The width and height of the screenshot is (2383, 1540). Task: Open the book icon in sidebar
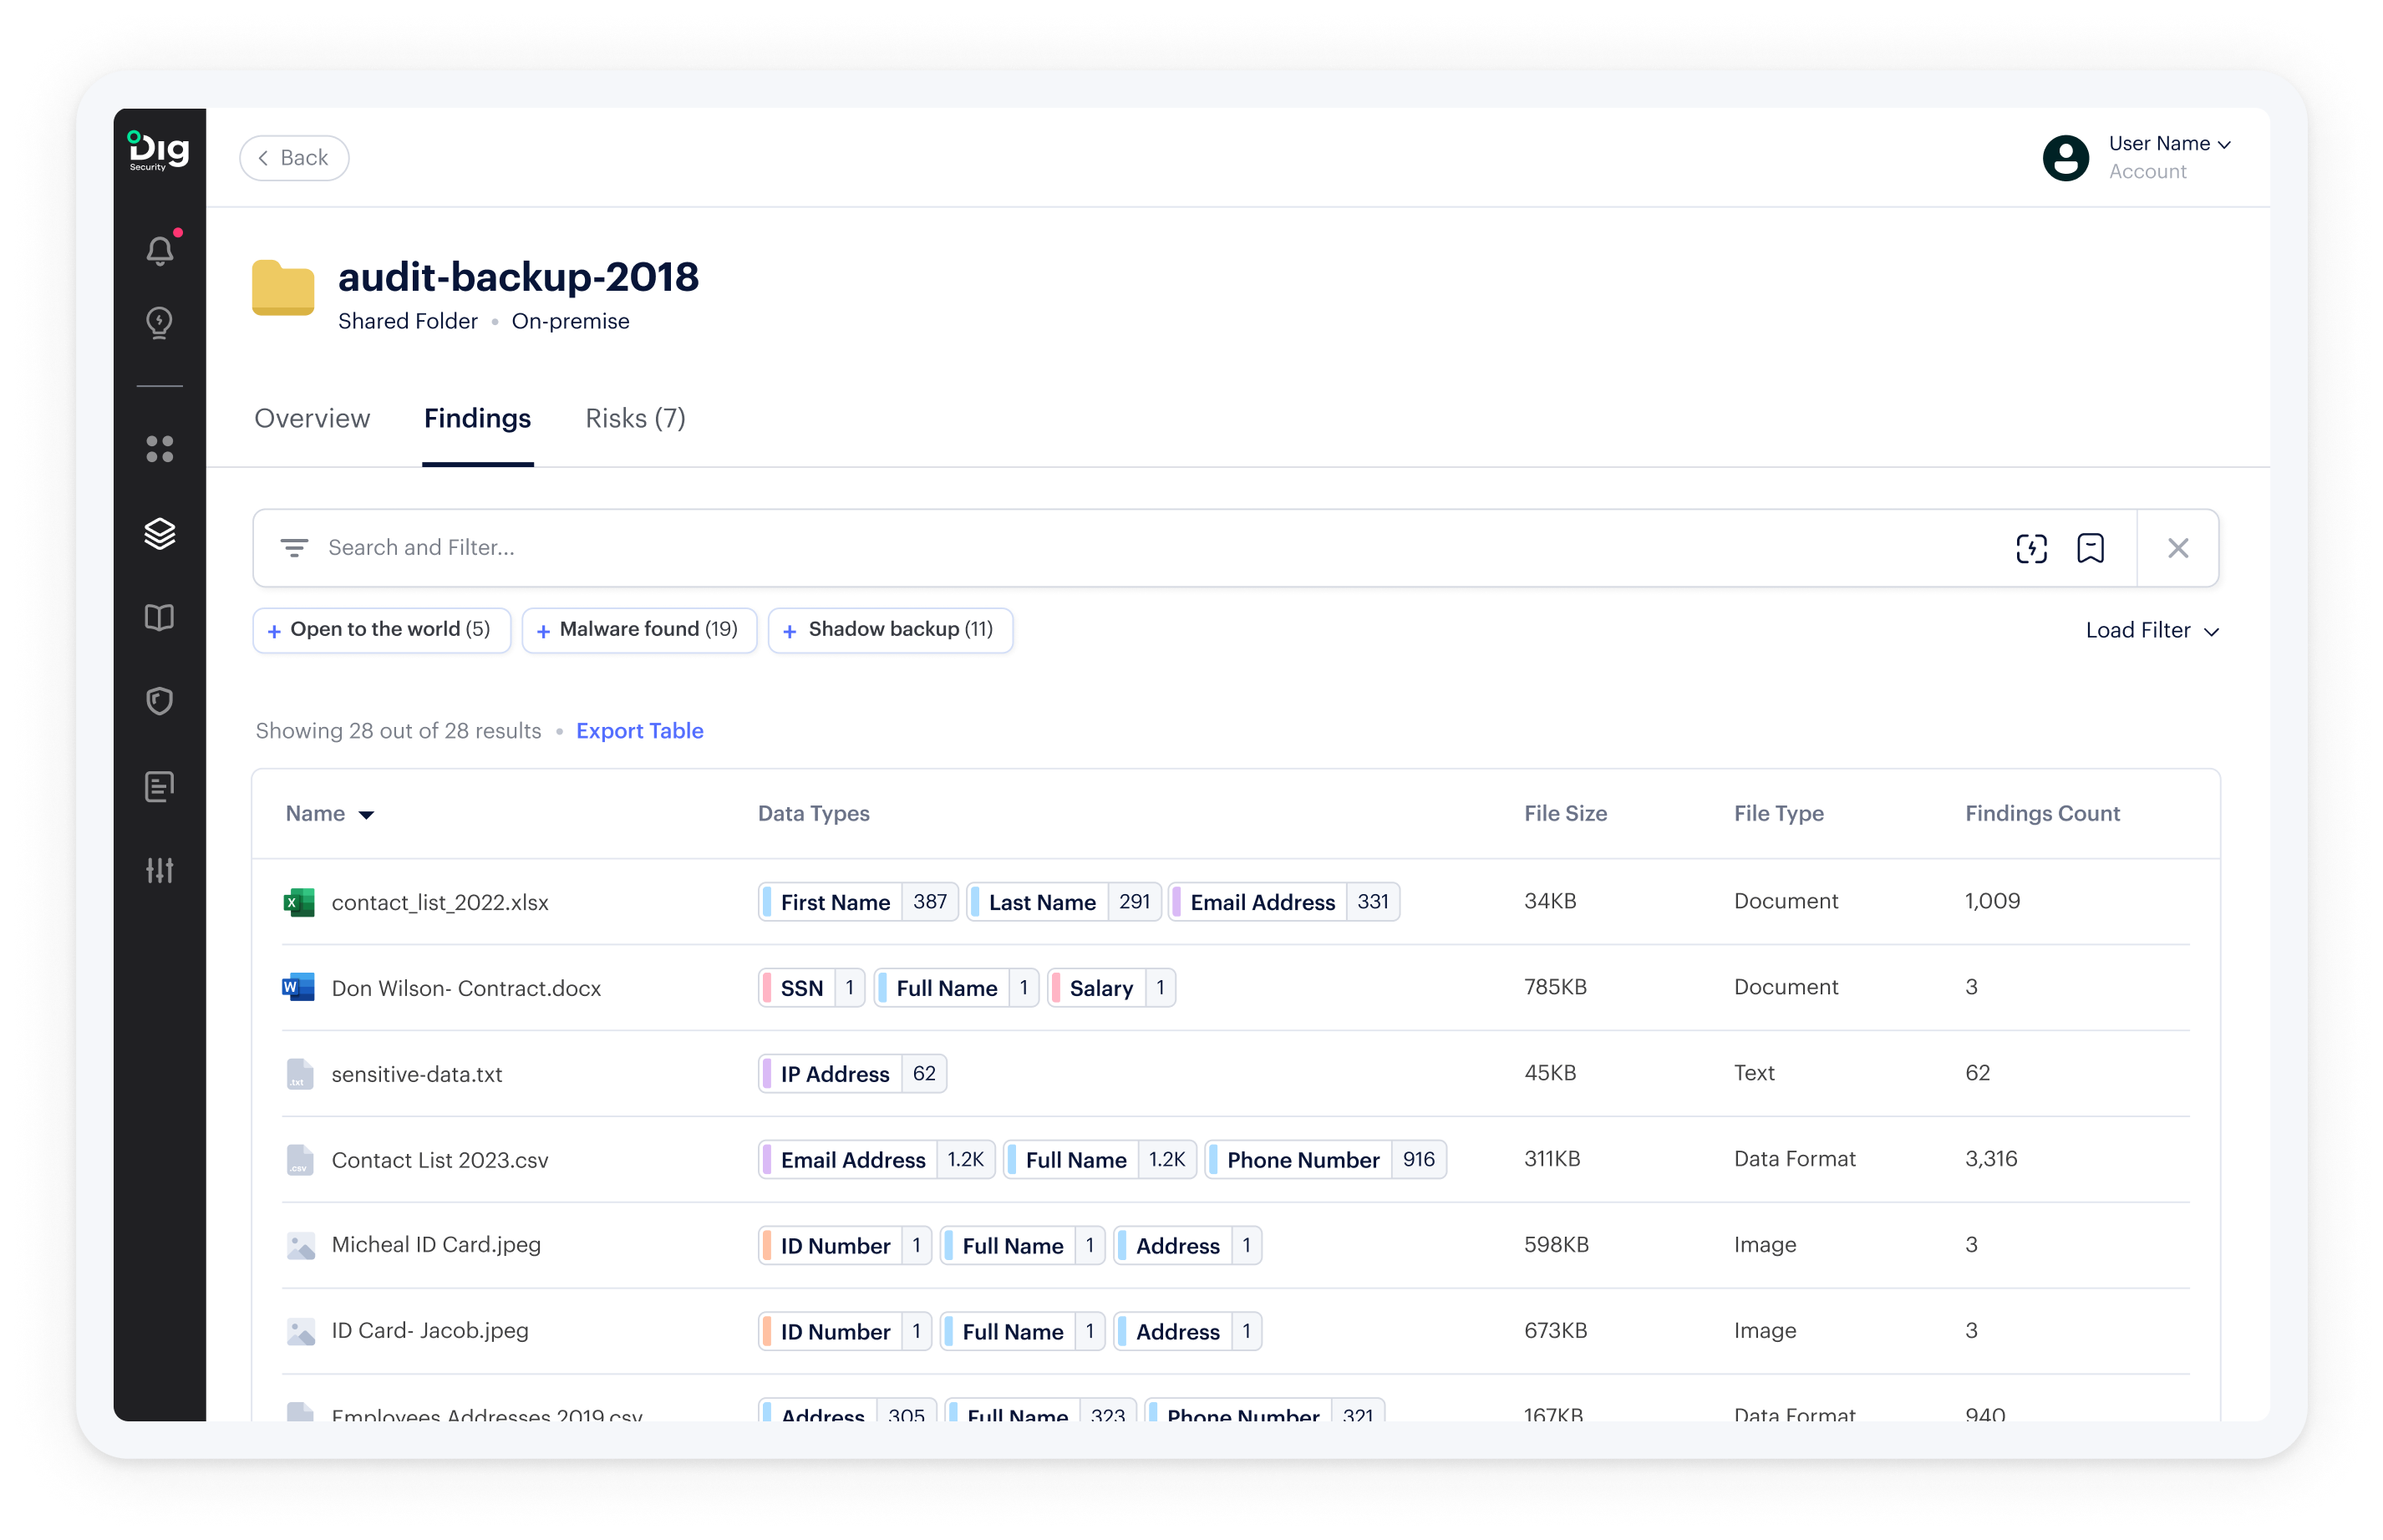click(160, 617)
